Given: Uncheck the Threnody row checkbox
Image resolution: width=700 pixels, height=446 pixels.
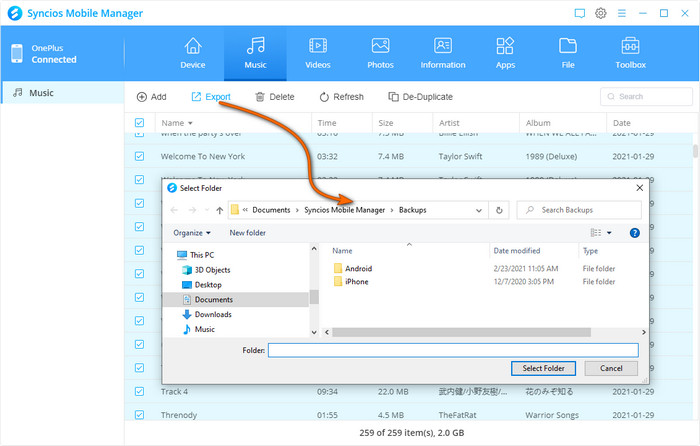Looking at the screenshot, I should [140, 415].
